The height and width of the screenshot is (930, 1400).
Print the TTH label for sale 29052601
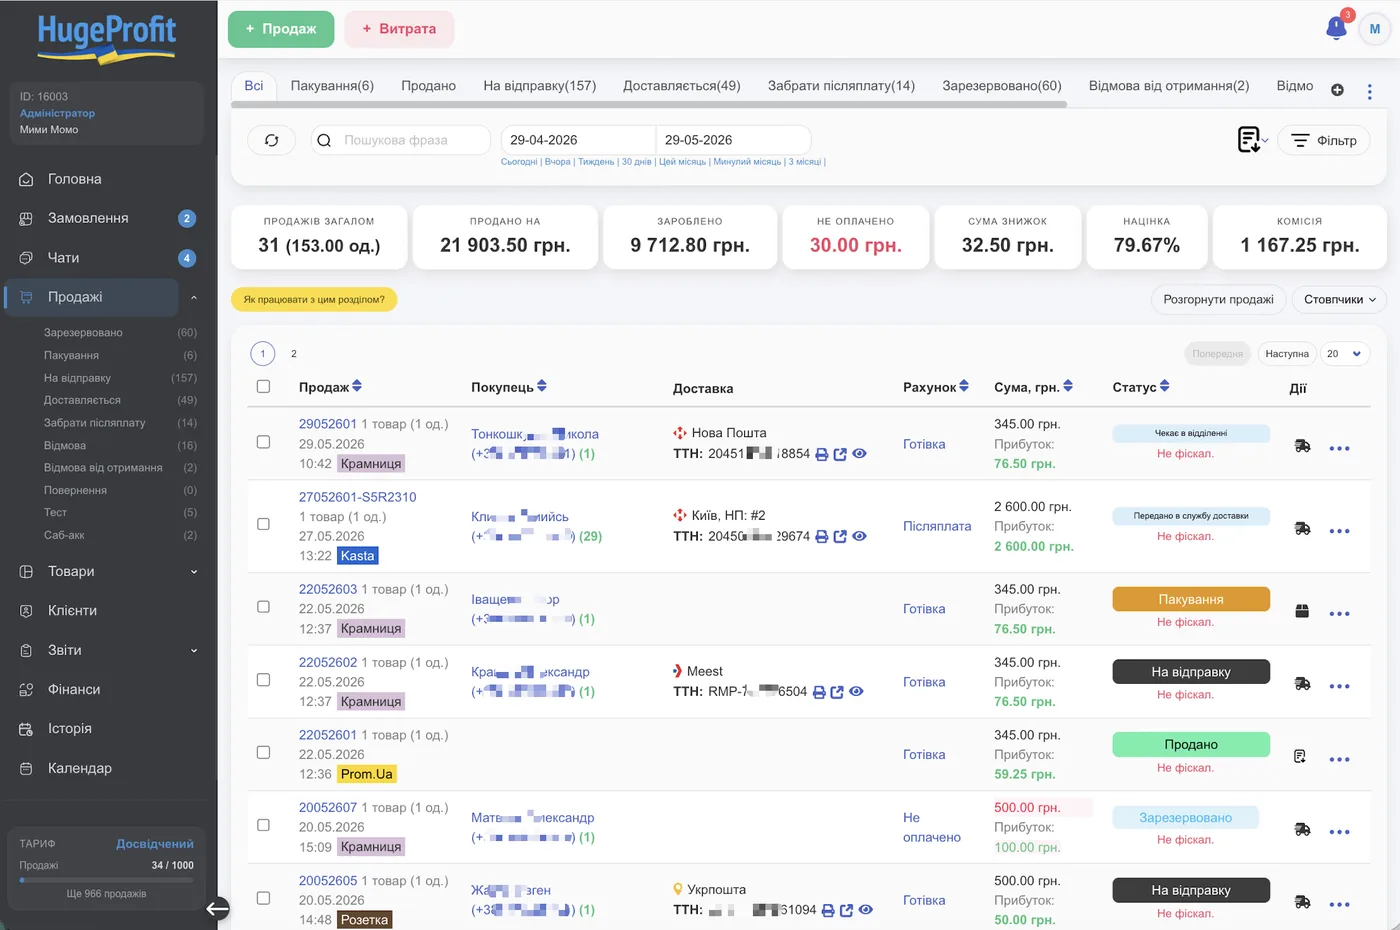(821, 454)
